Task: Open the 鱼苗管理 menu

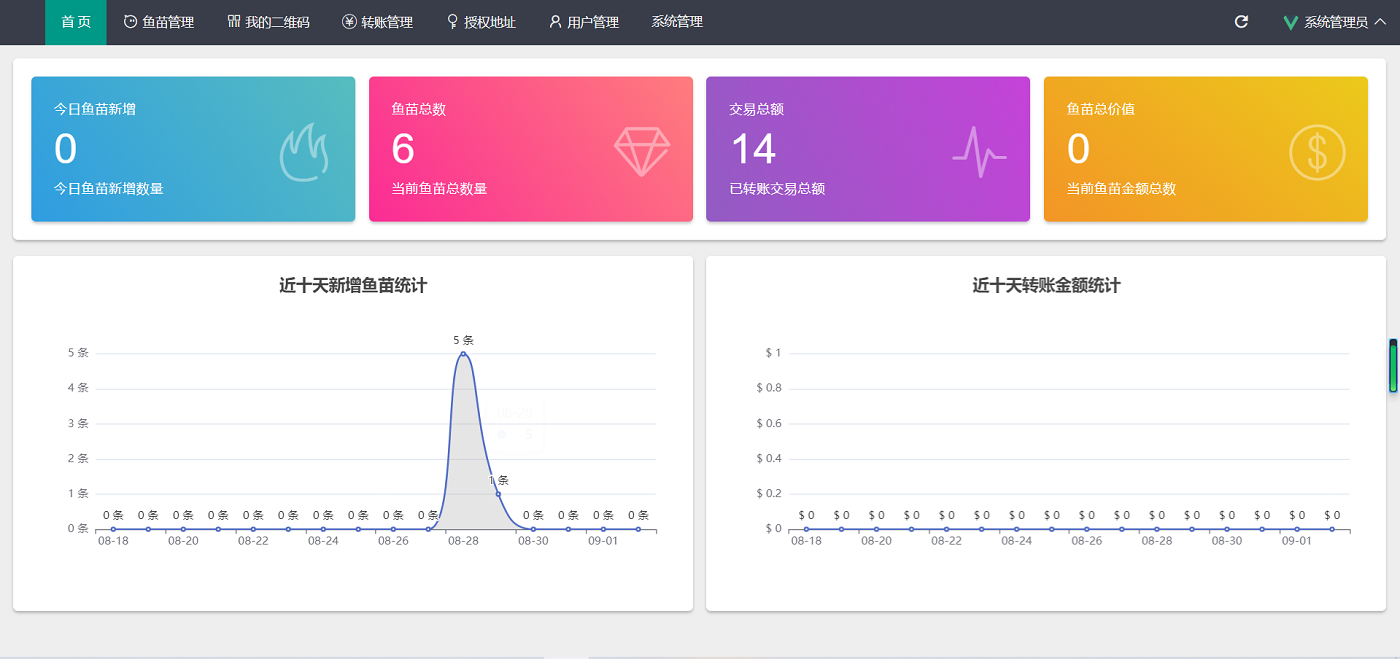Action: [x=159, y=22]
